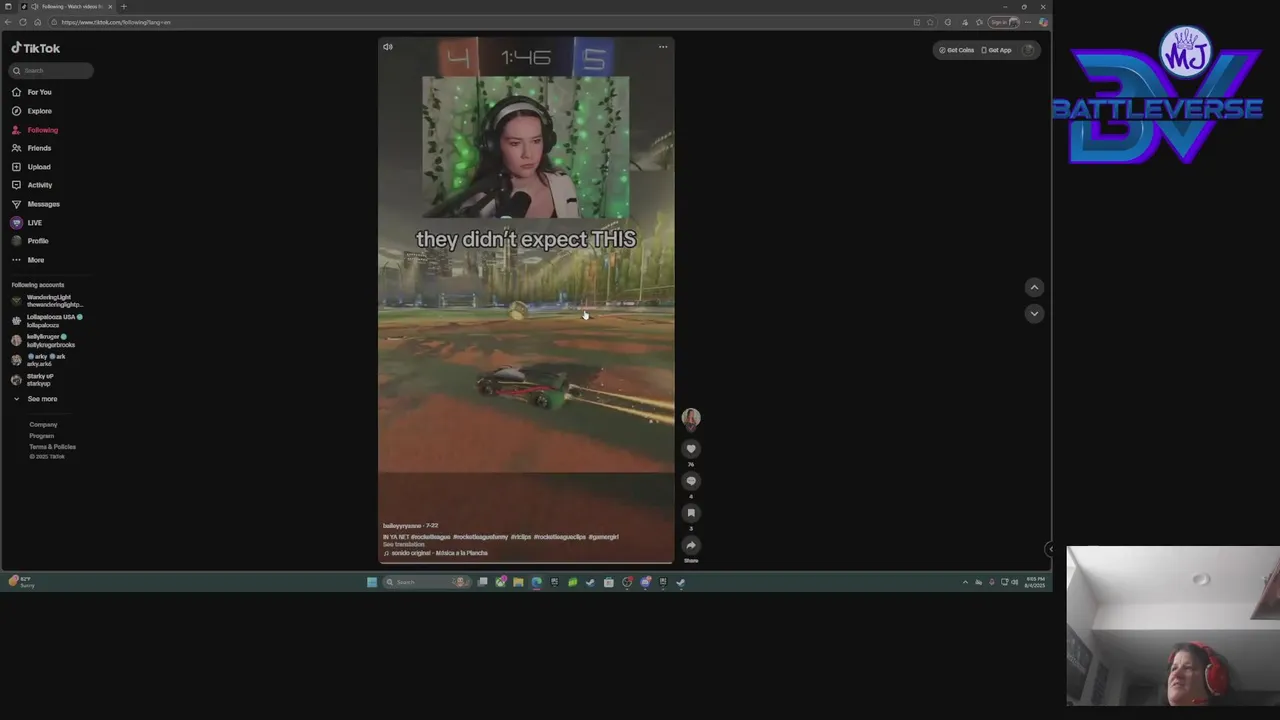The height and width of the screenshot is (720, 1280).
Task: Bookmark the video with the save icon
Action: 691,513
